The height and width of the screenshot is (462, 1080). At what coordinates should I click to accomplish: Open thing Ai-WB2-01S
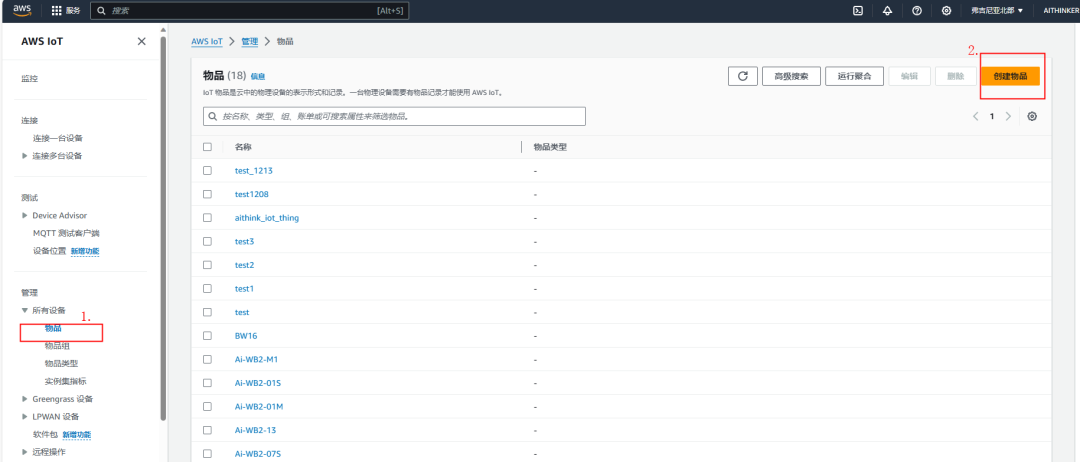(258, 383)
